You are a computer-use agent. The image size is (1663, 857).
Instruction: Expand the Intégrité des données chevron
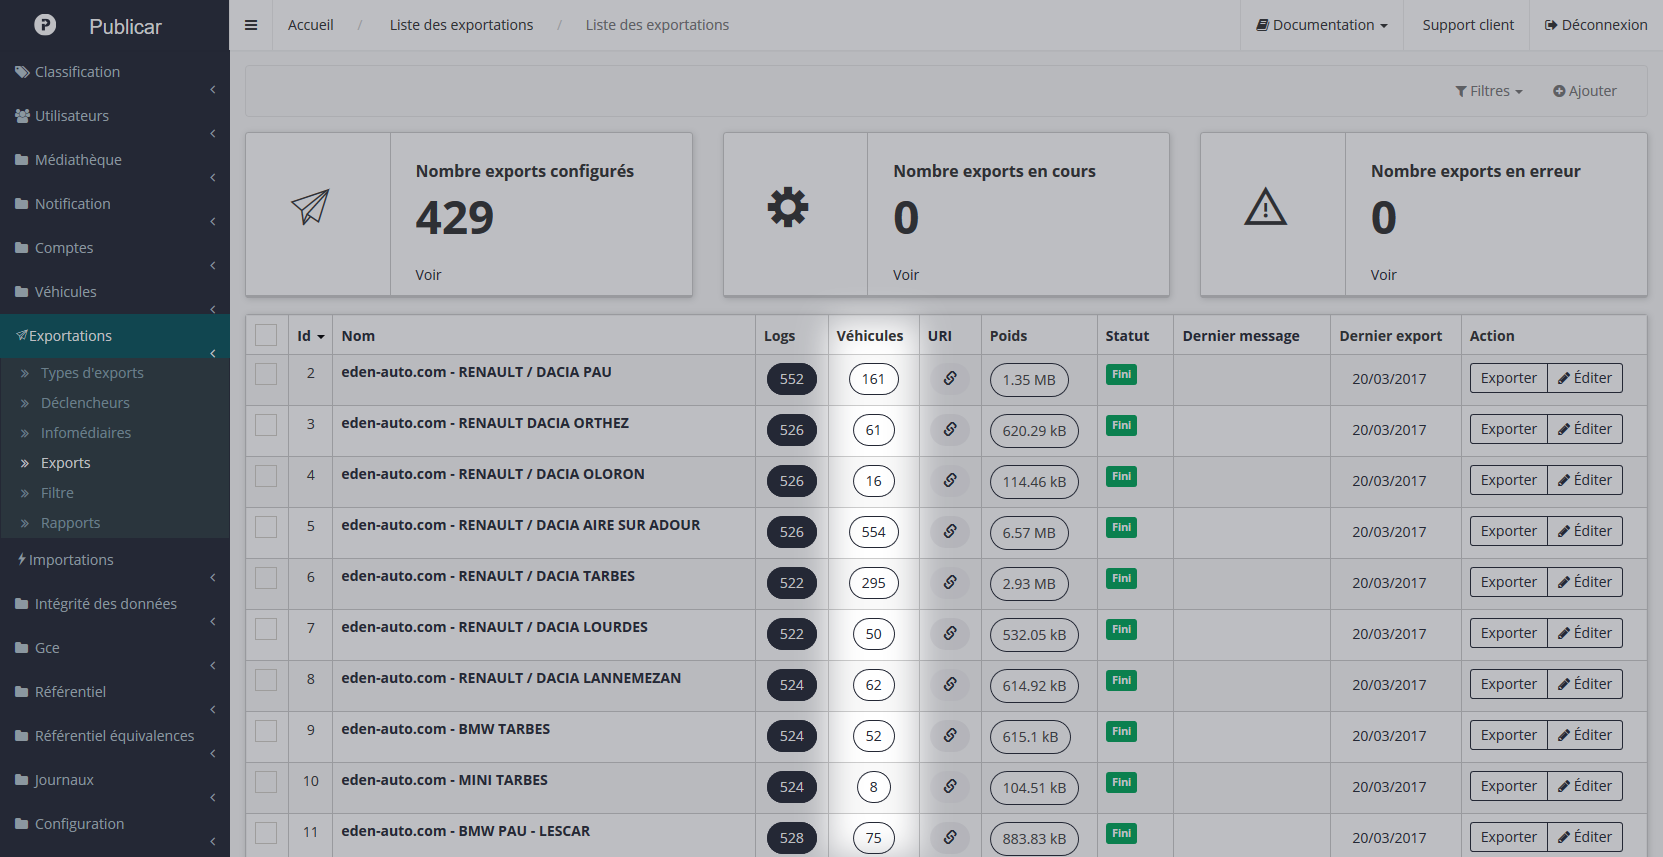pos(213,622)
